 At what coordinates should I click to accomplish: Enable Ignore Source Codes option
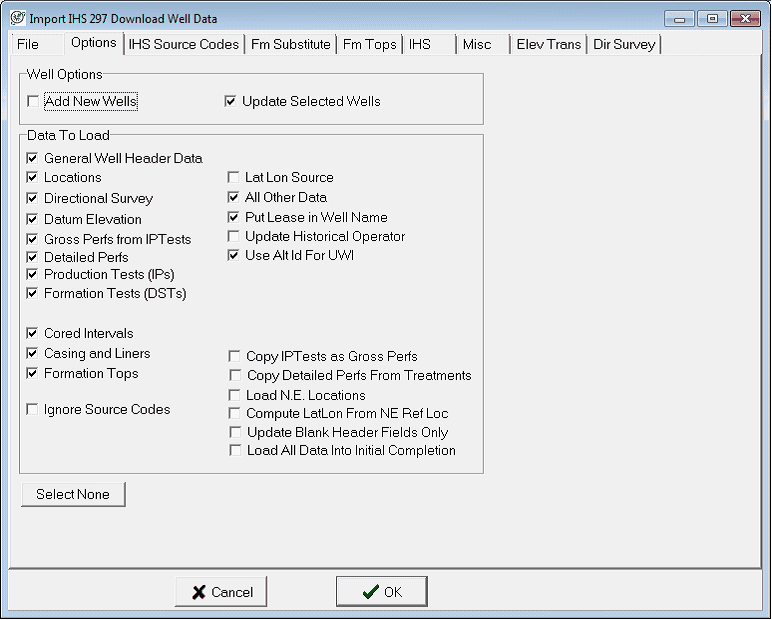(33, 409)
